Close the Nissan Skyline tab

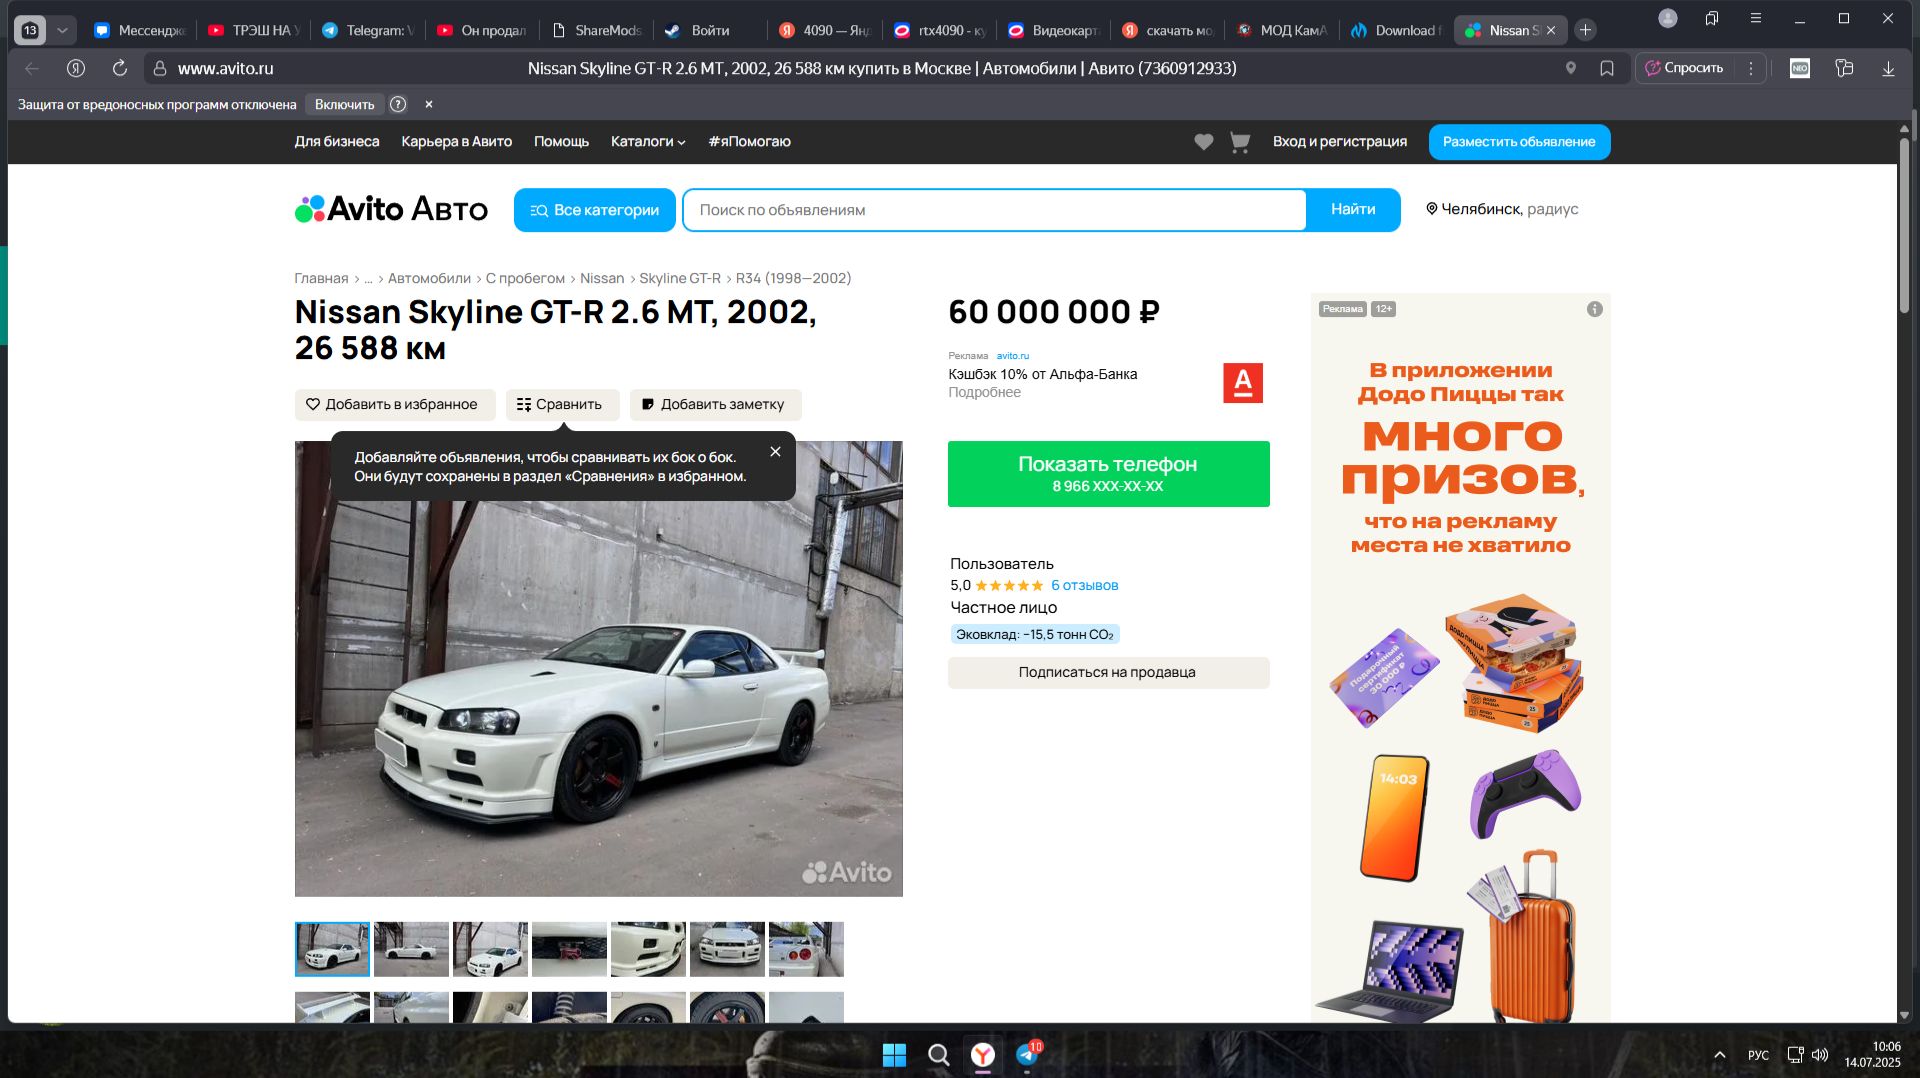[1551, 30]
